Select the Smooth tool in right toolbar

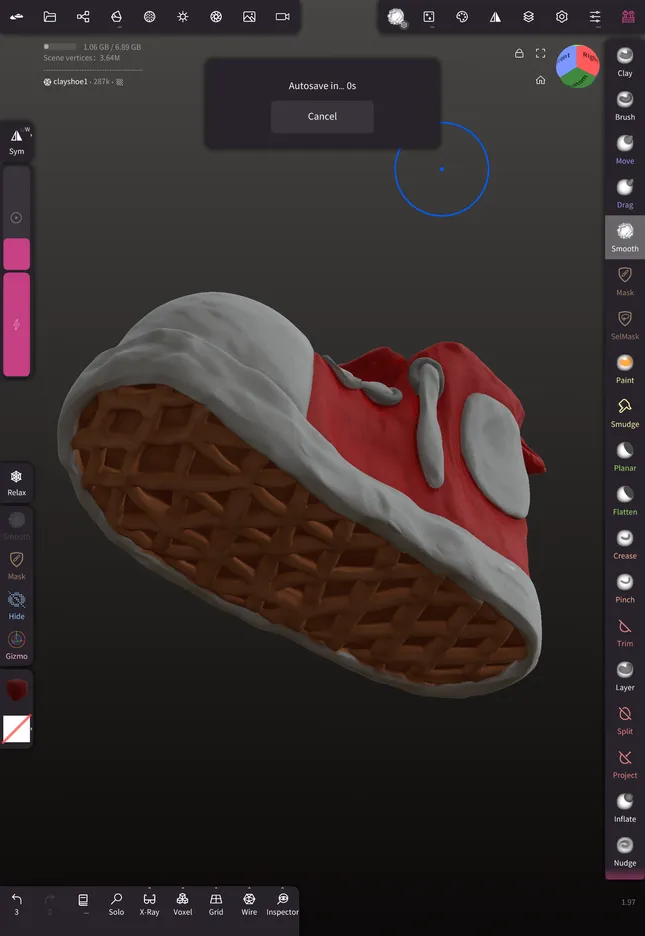pos(625,237)
